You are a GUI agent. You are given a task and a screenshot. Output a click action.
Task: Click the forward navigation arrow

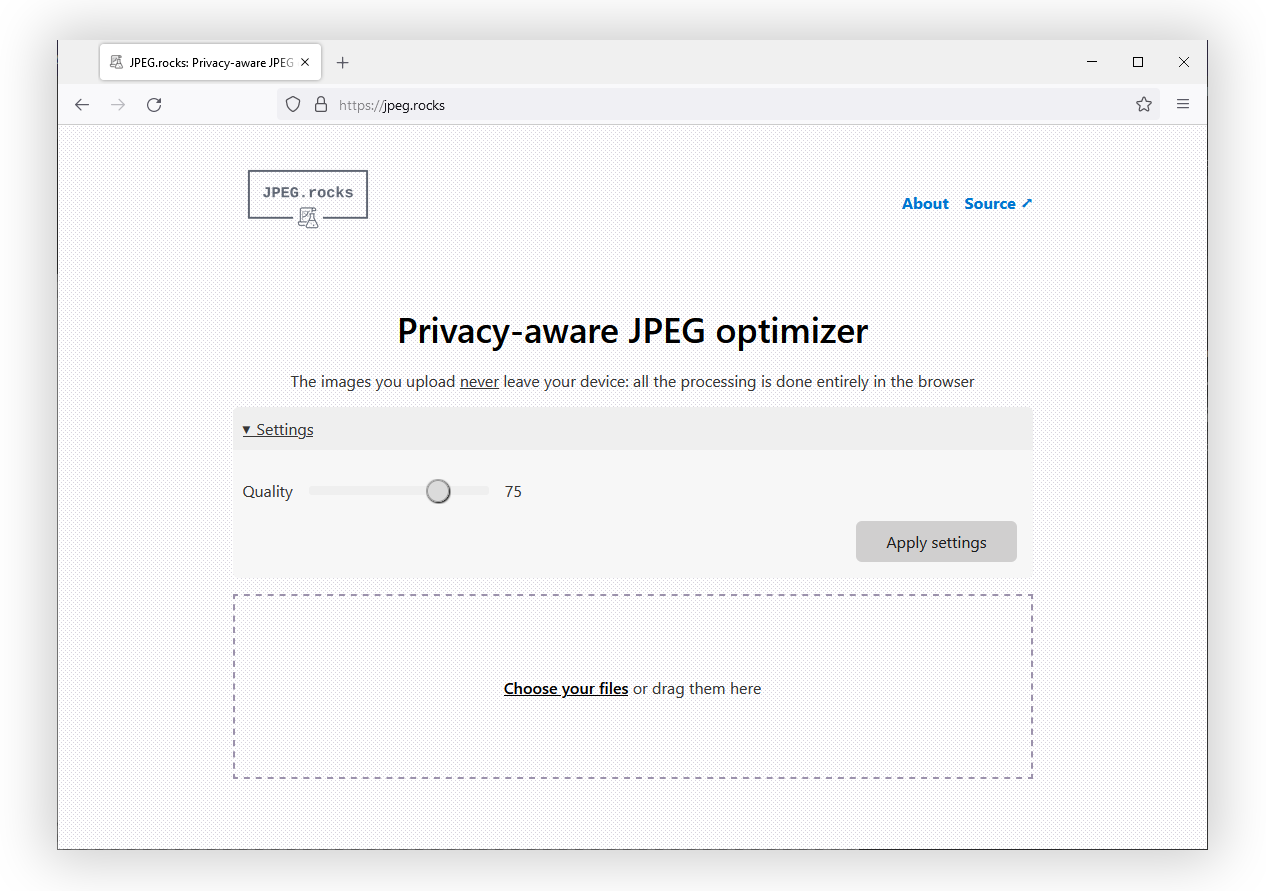(x=117, y=104)
